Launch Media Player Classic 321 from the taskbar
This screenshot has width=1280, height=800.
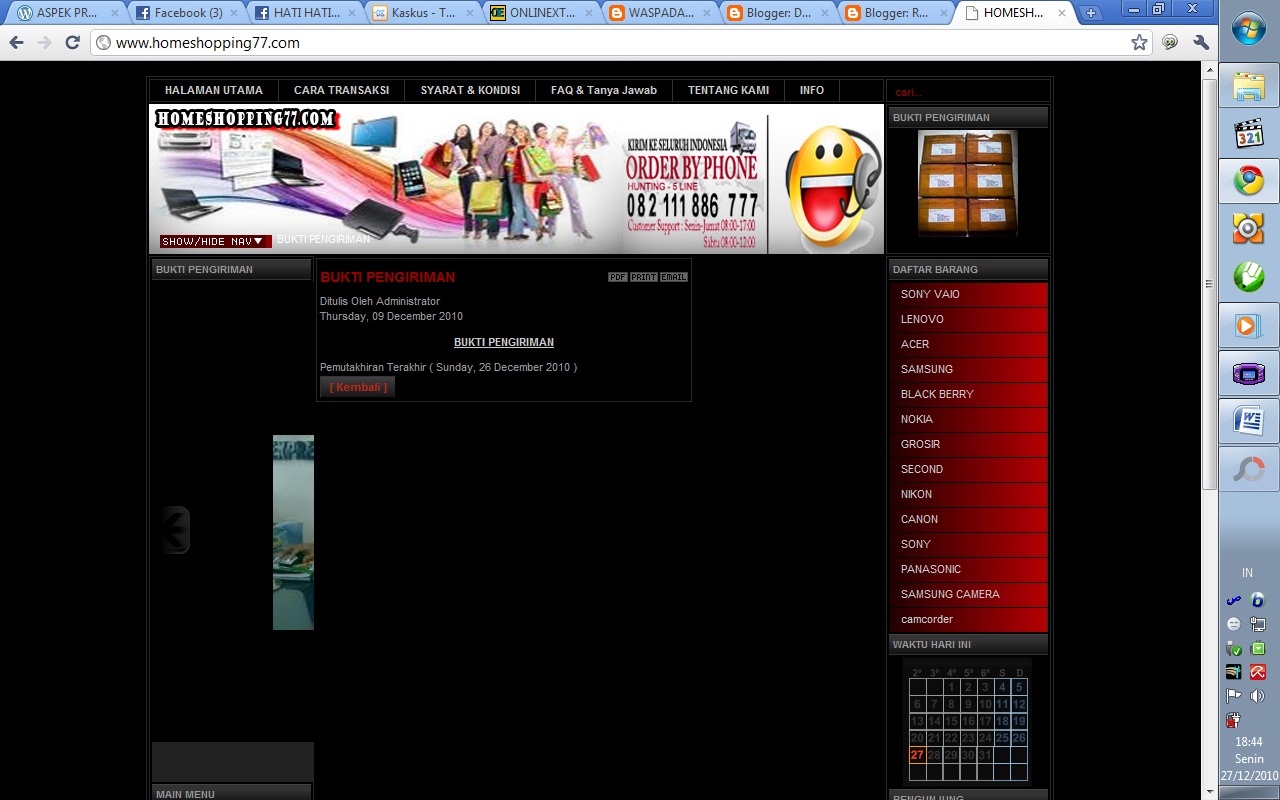tap(1249, 133)
